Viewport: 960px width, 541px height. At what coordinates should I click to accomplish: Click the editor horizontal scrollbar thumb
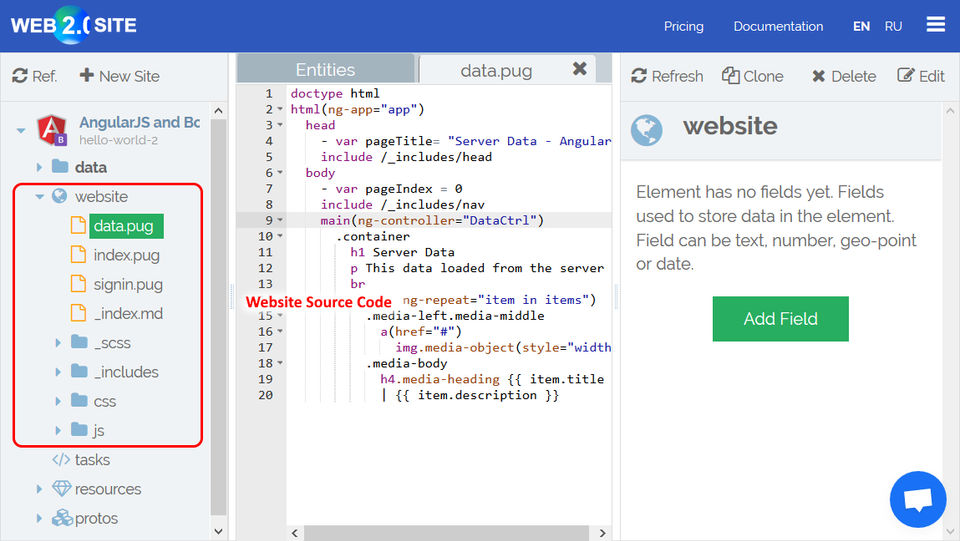[x=446, y=533]
